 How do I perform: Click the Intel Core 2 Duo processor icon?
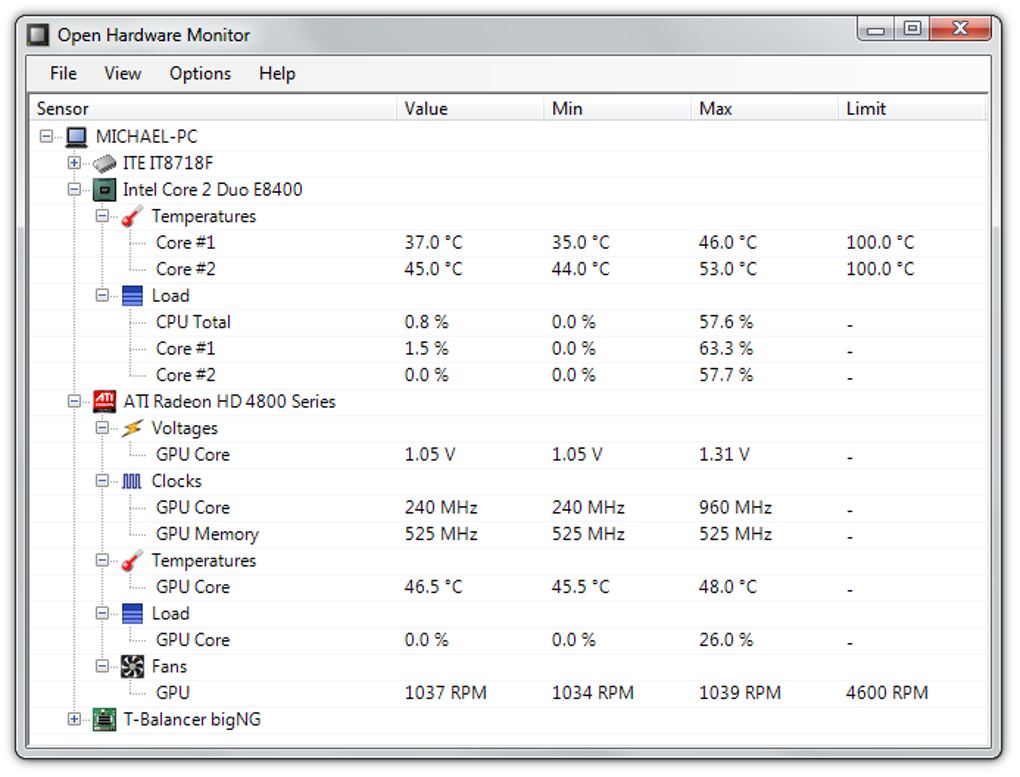click(104, 190)
